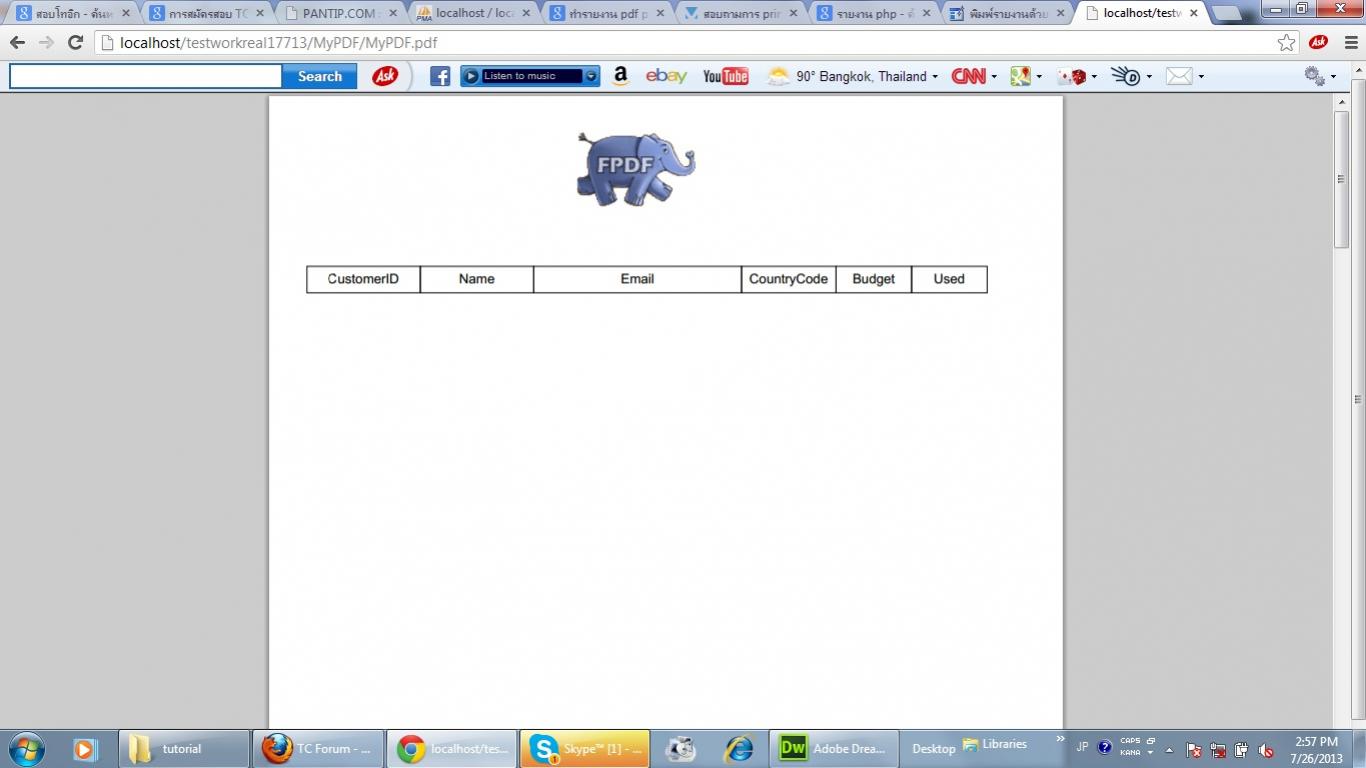Image resolution: width=1366 pixels, height=768 pixels.
Task: Click the red Ask logo beside Search button
Action: (x=385, y=76)
